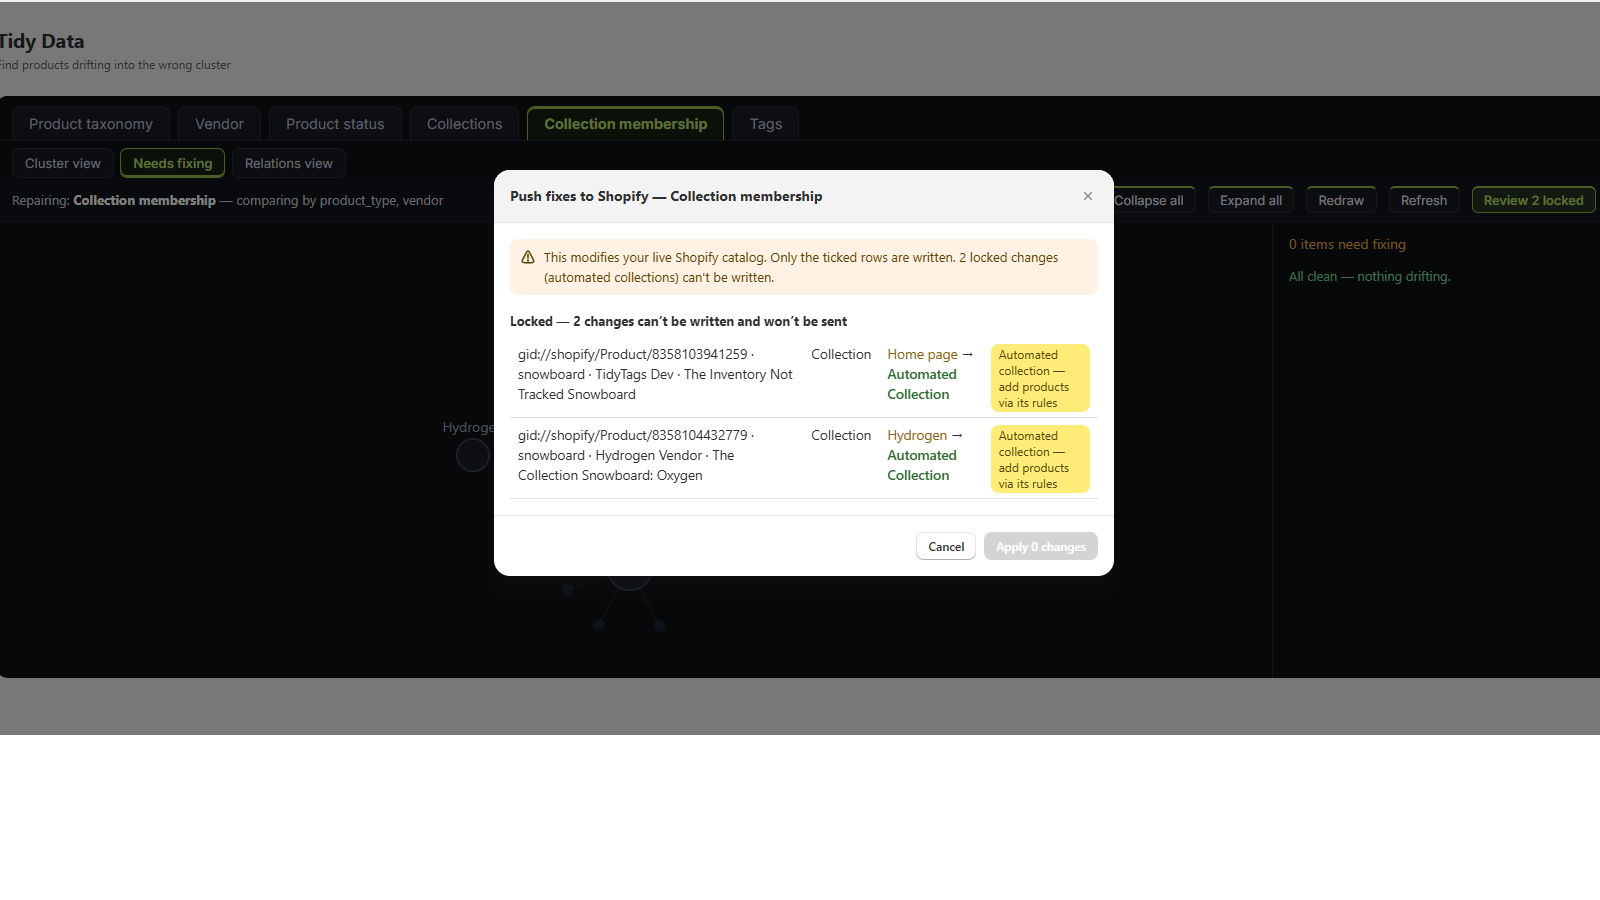Click the warning triangle icon in alert
1600x900 pixels.
coord(528,257)
